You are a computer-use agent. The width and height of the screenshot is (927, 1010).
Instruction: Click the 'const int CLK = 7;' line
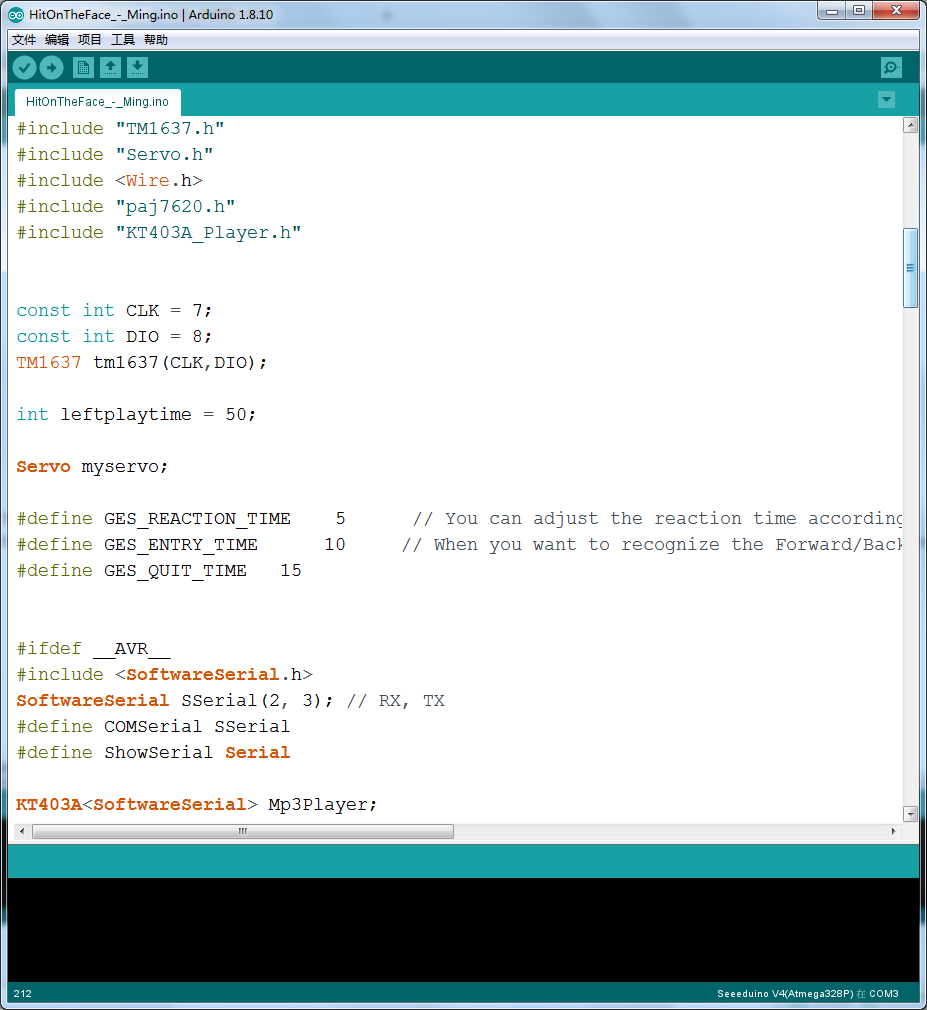pyautogui.click(x=114, y=310)
